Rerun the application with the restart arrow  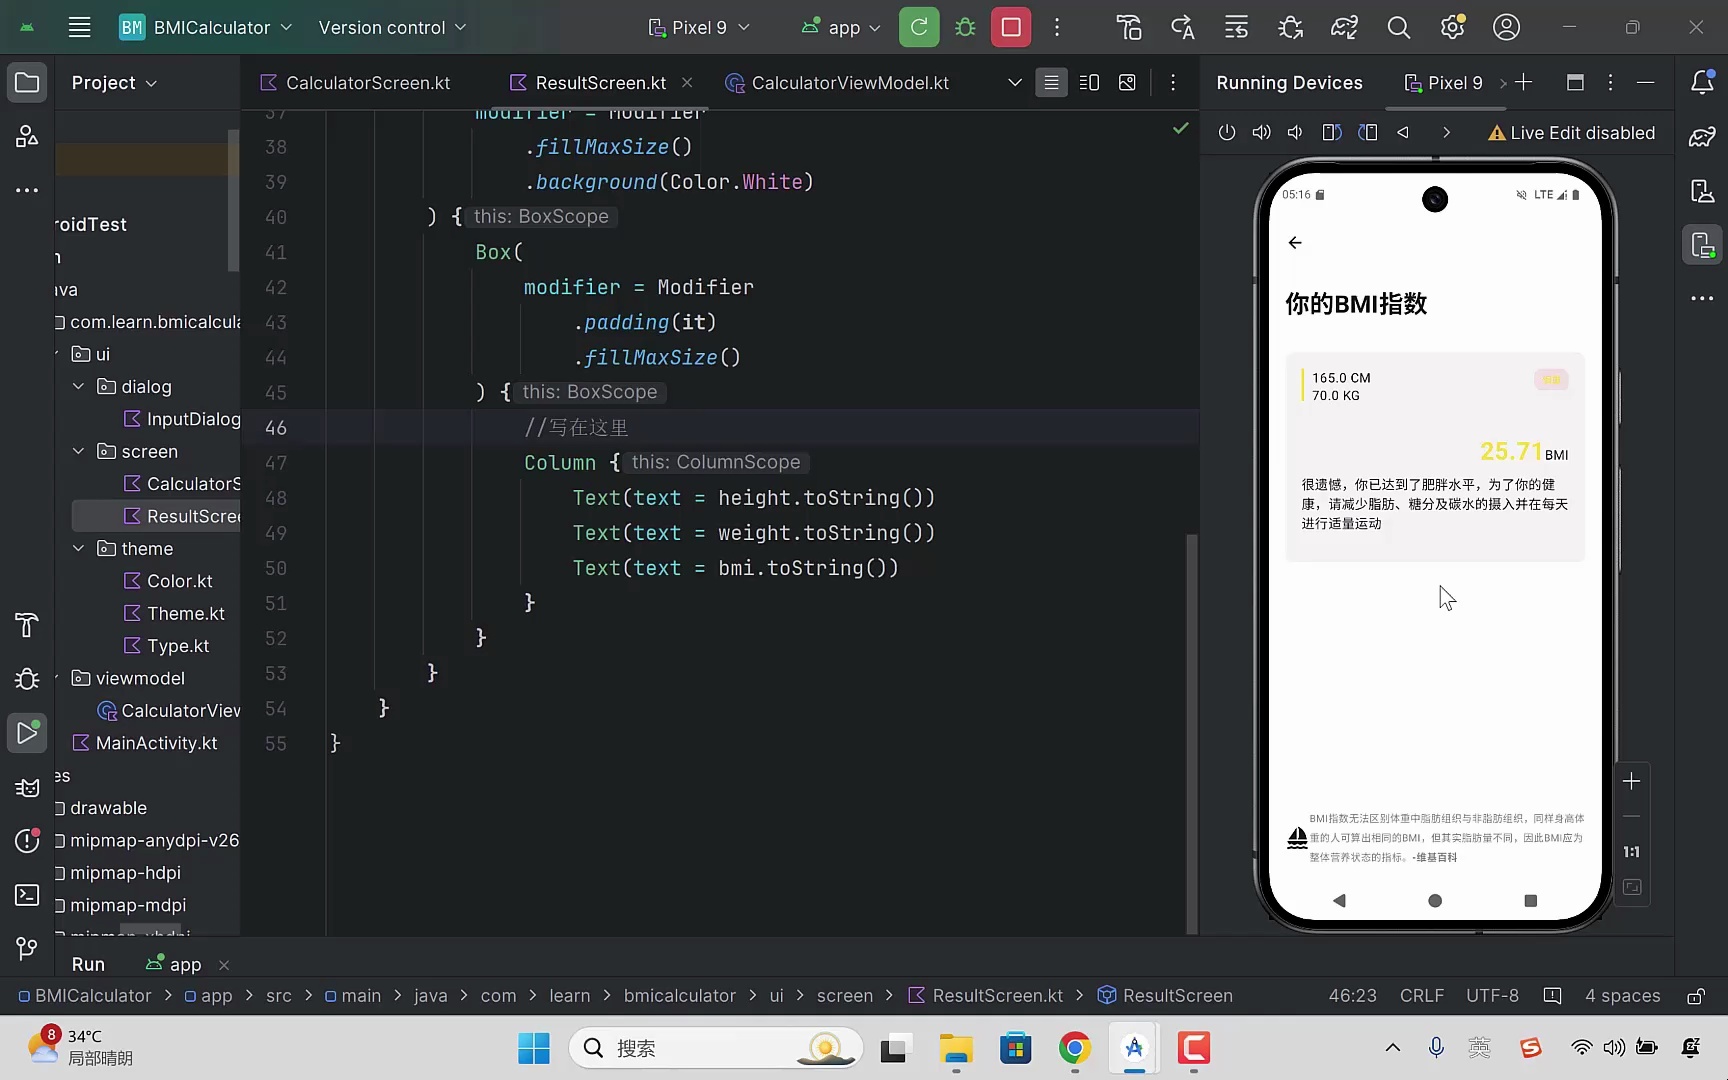pyautogui.click(x=918, y=27)
